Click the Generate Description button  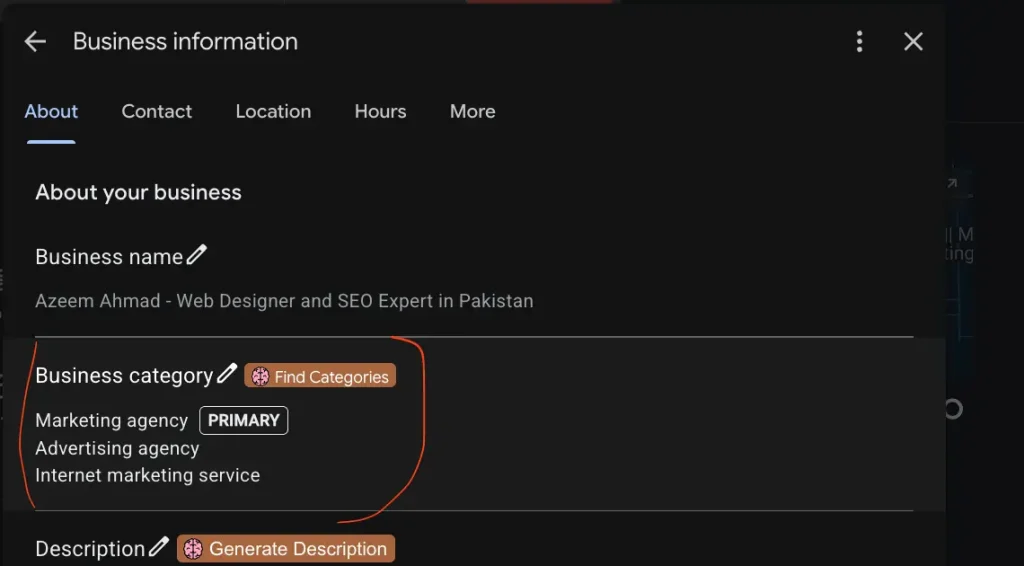[286, 549]
